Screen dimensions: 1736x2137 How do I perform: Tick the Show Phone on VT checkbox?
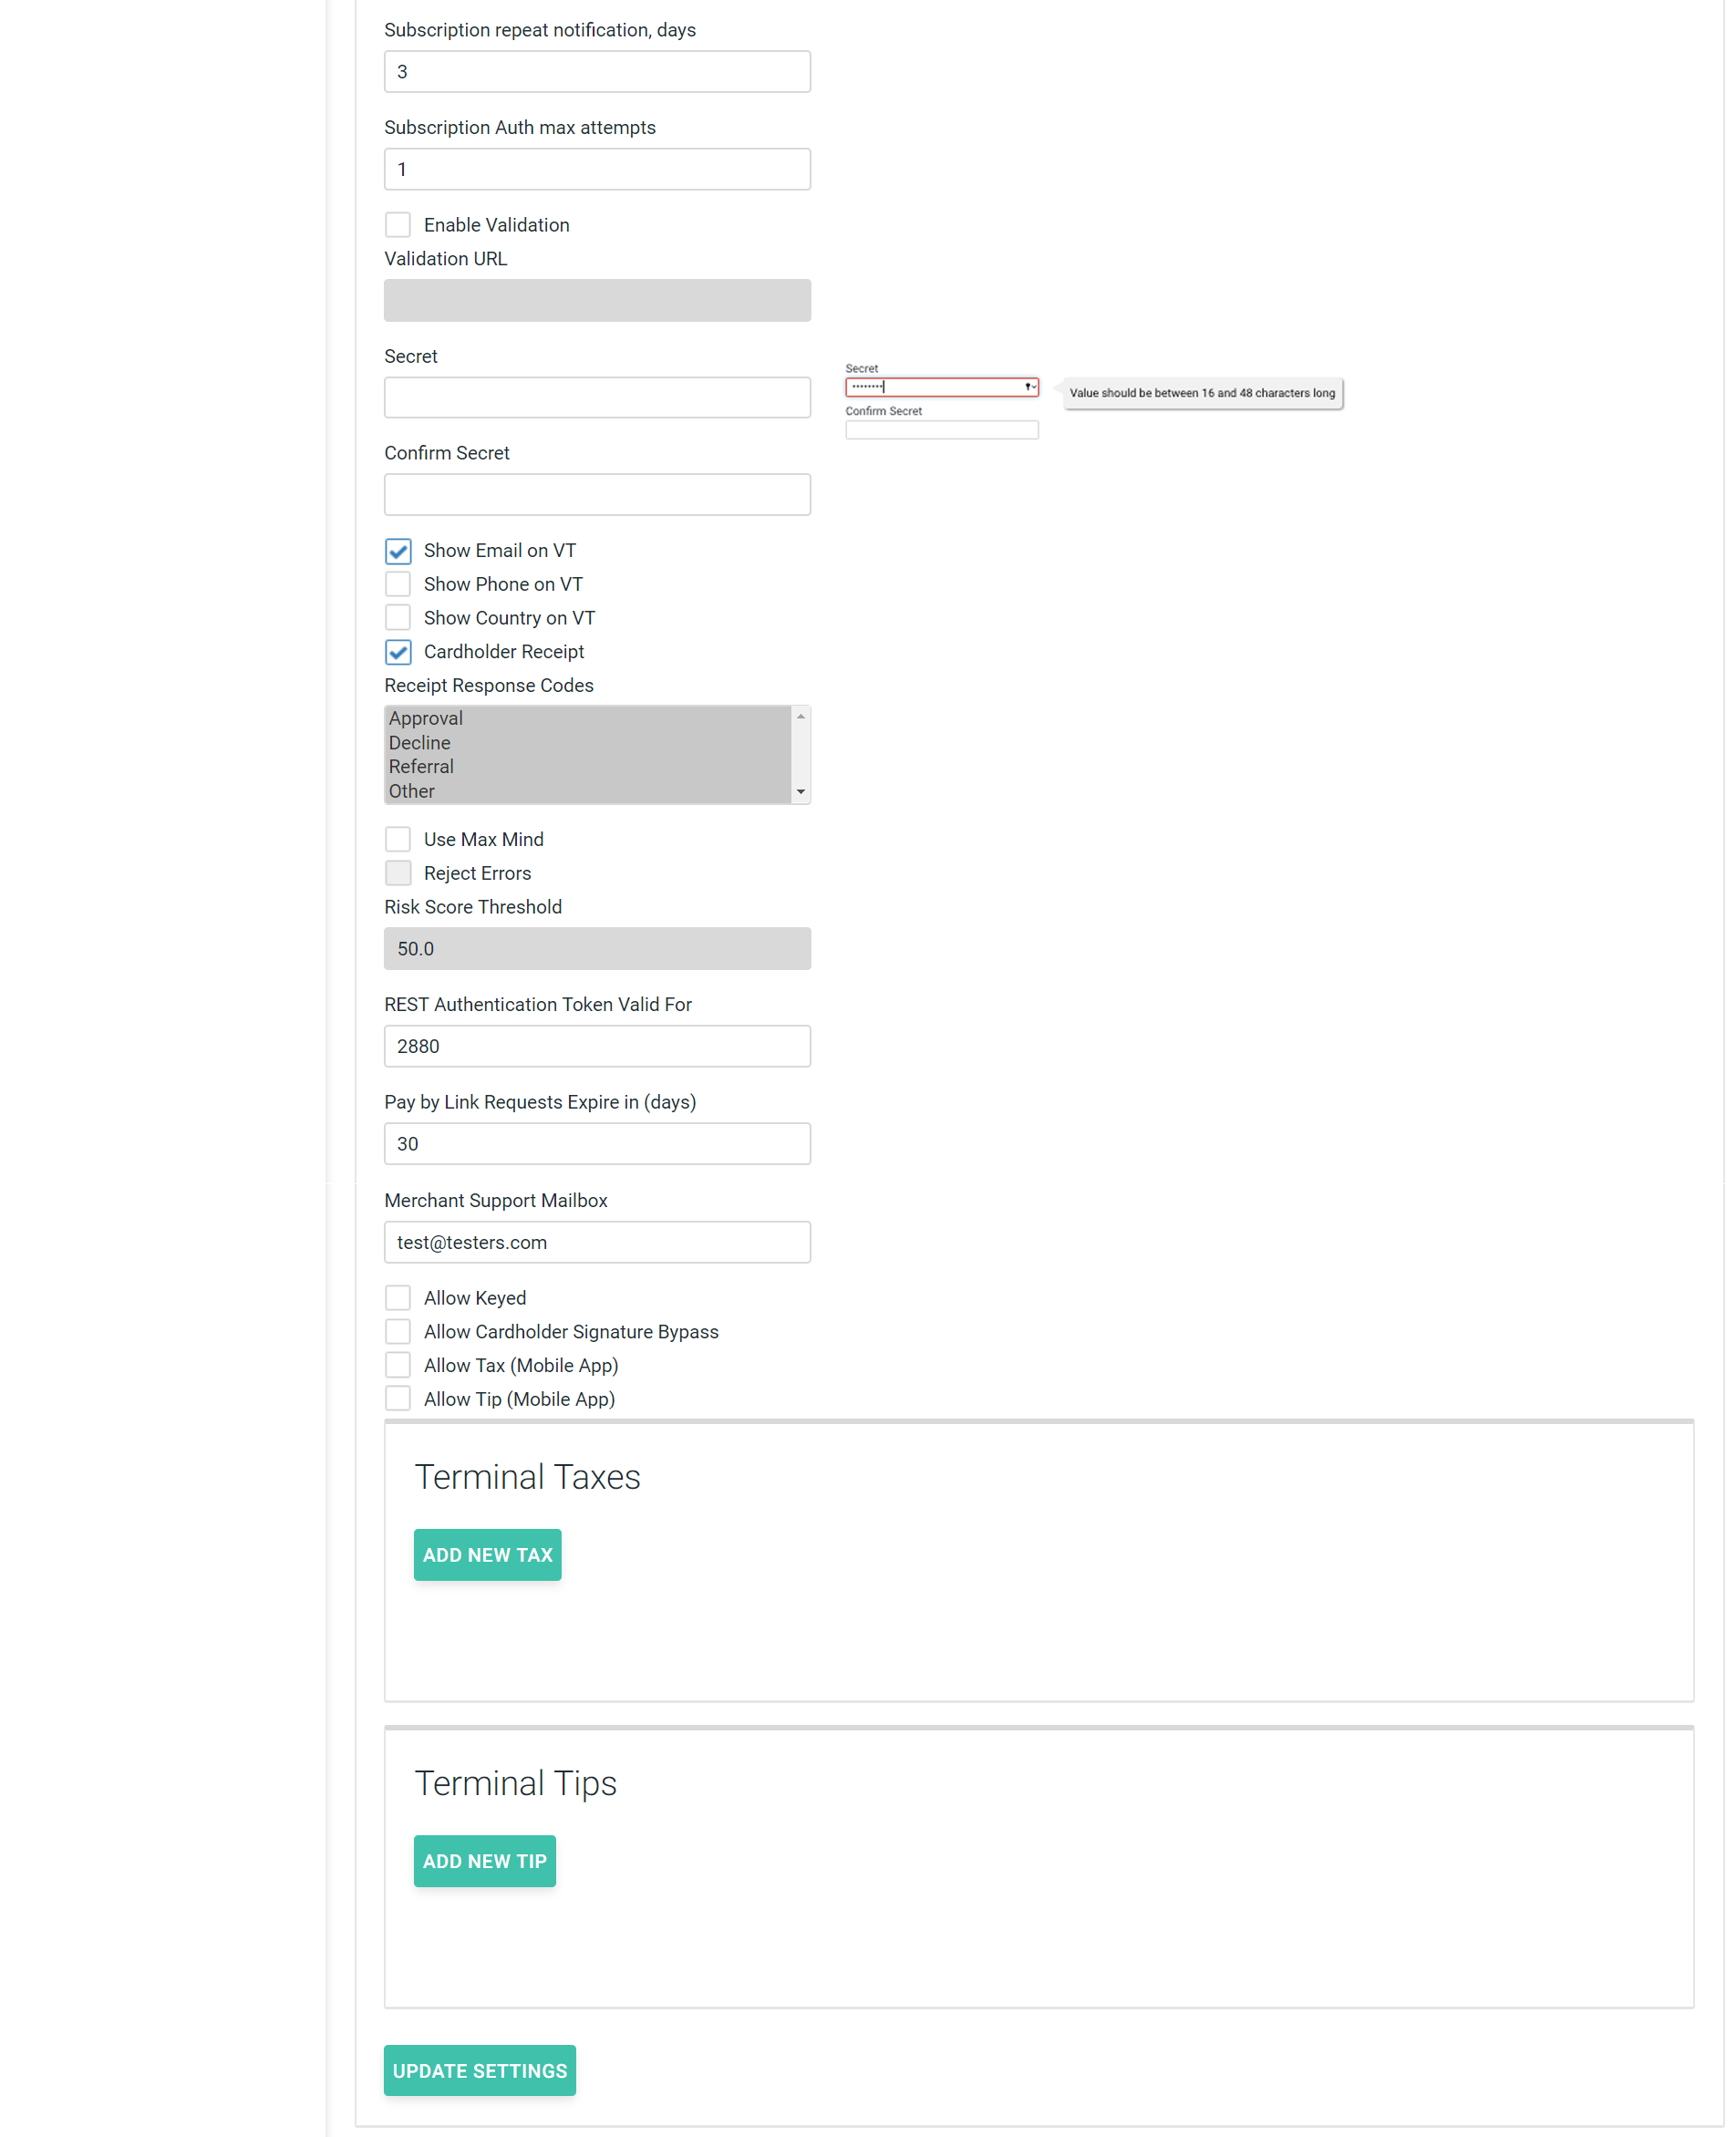(398, 585)
